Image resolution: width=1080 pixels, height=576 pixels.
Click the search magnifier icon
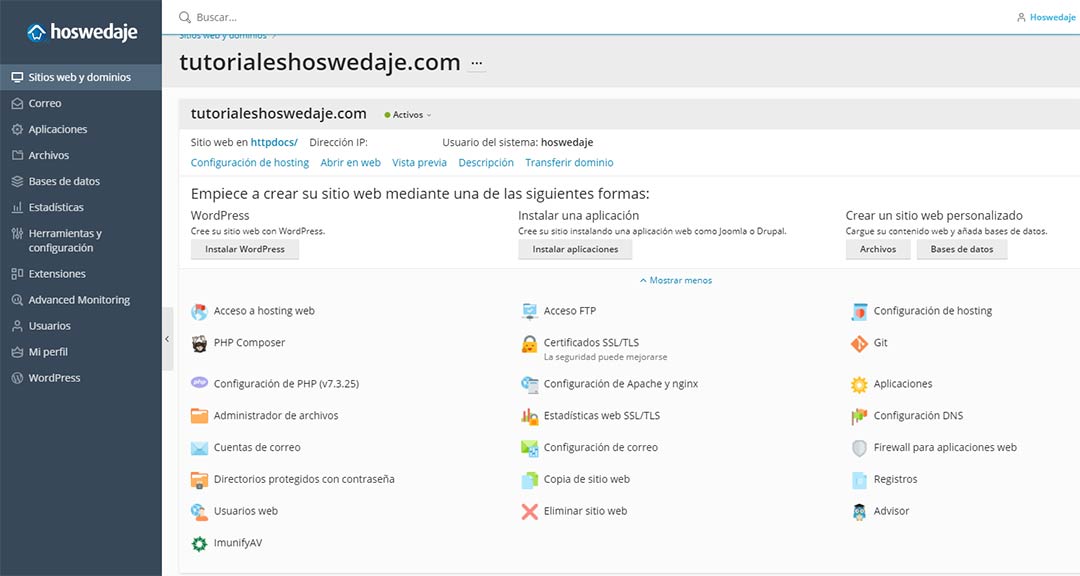click(x=185, y=17)
